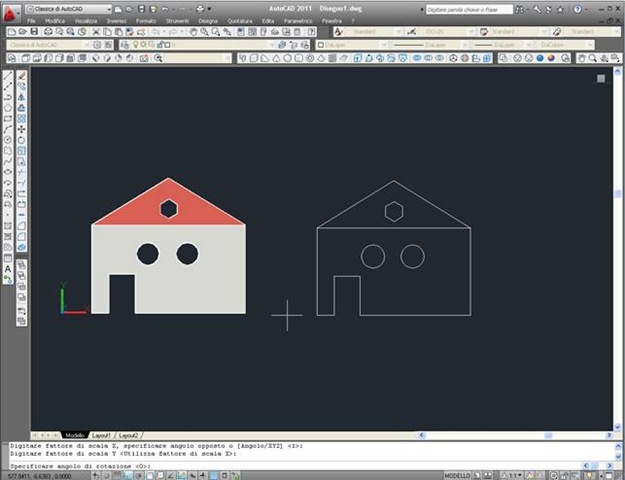The height and width of the screenshot is (480, 625).
Task: Select the Line draw tool
Action: [8, 75]
